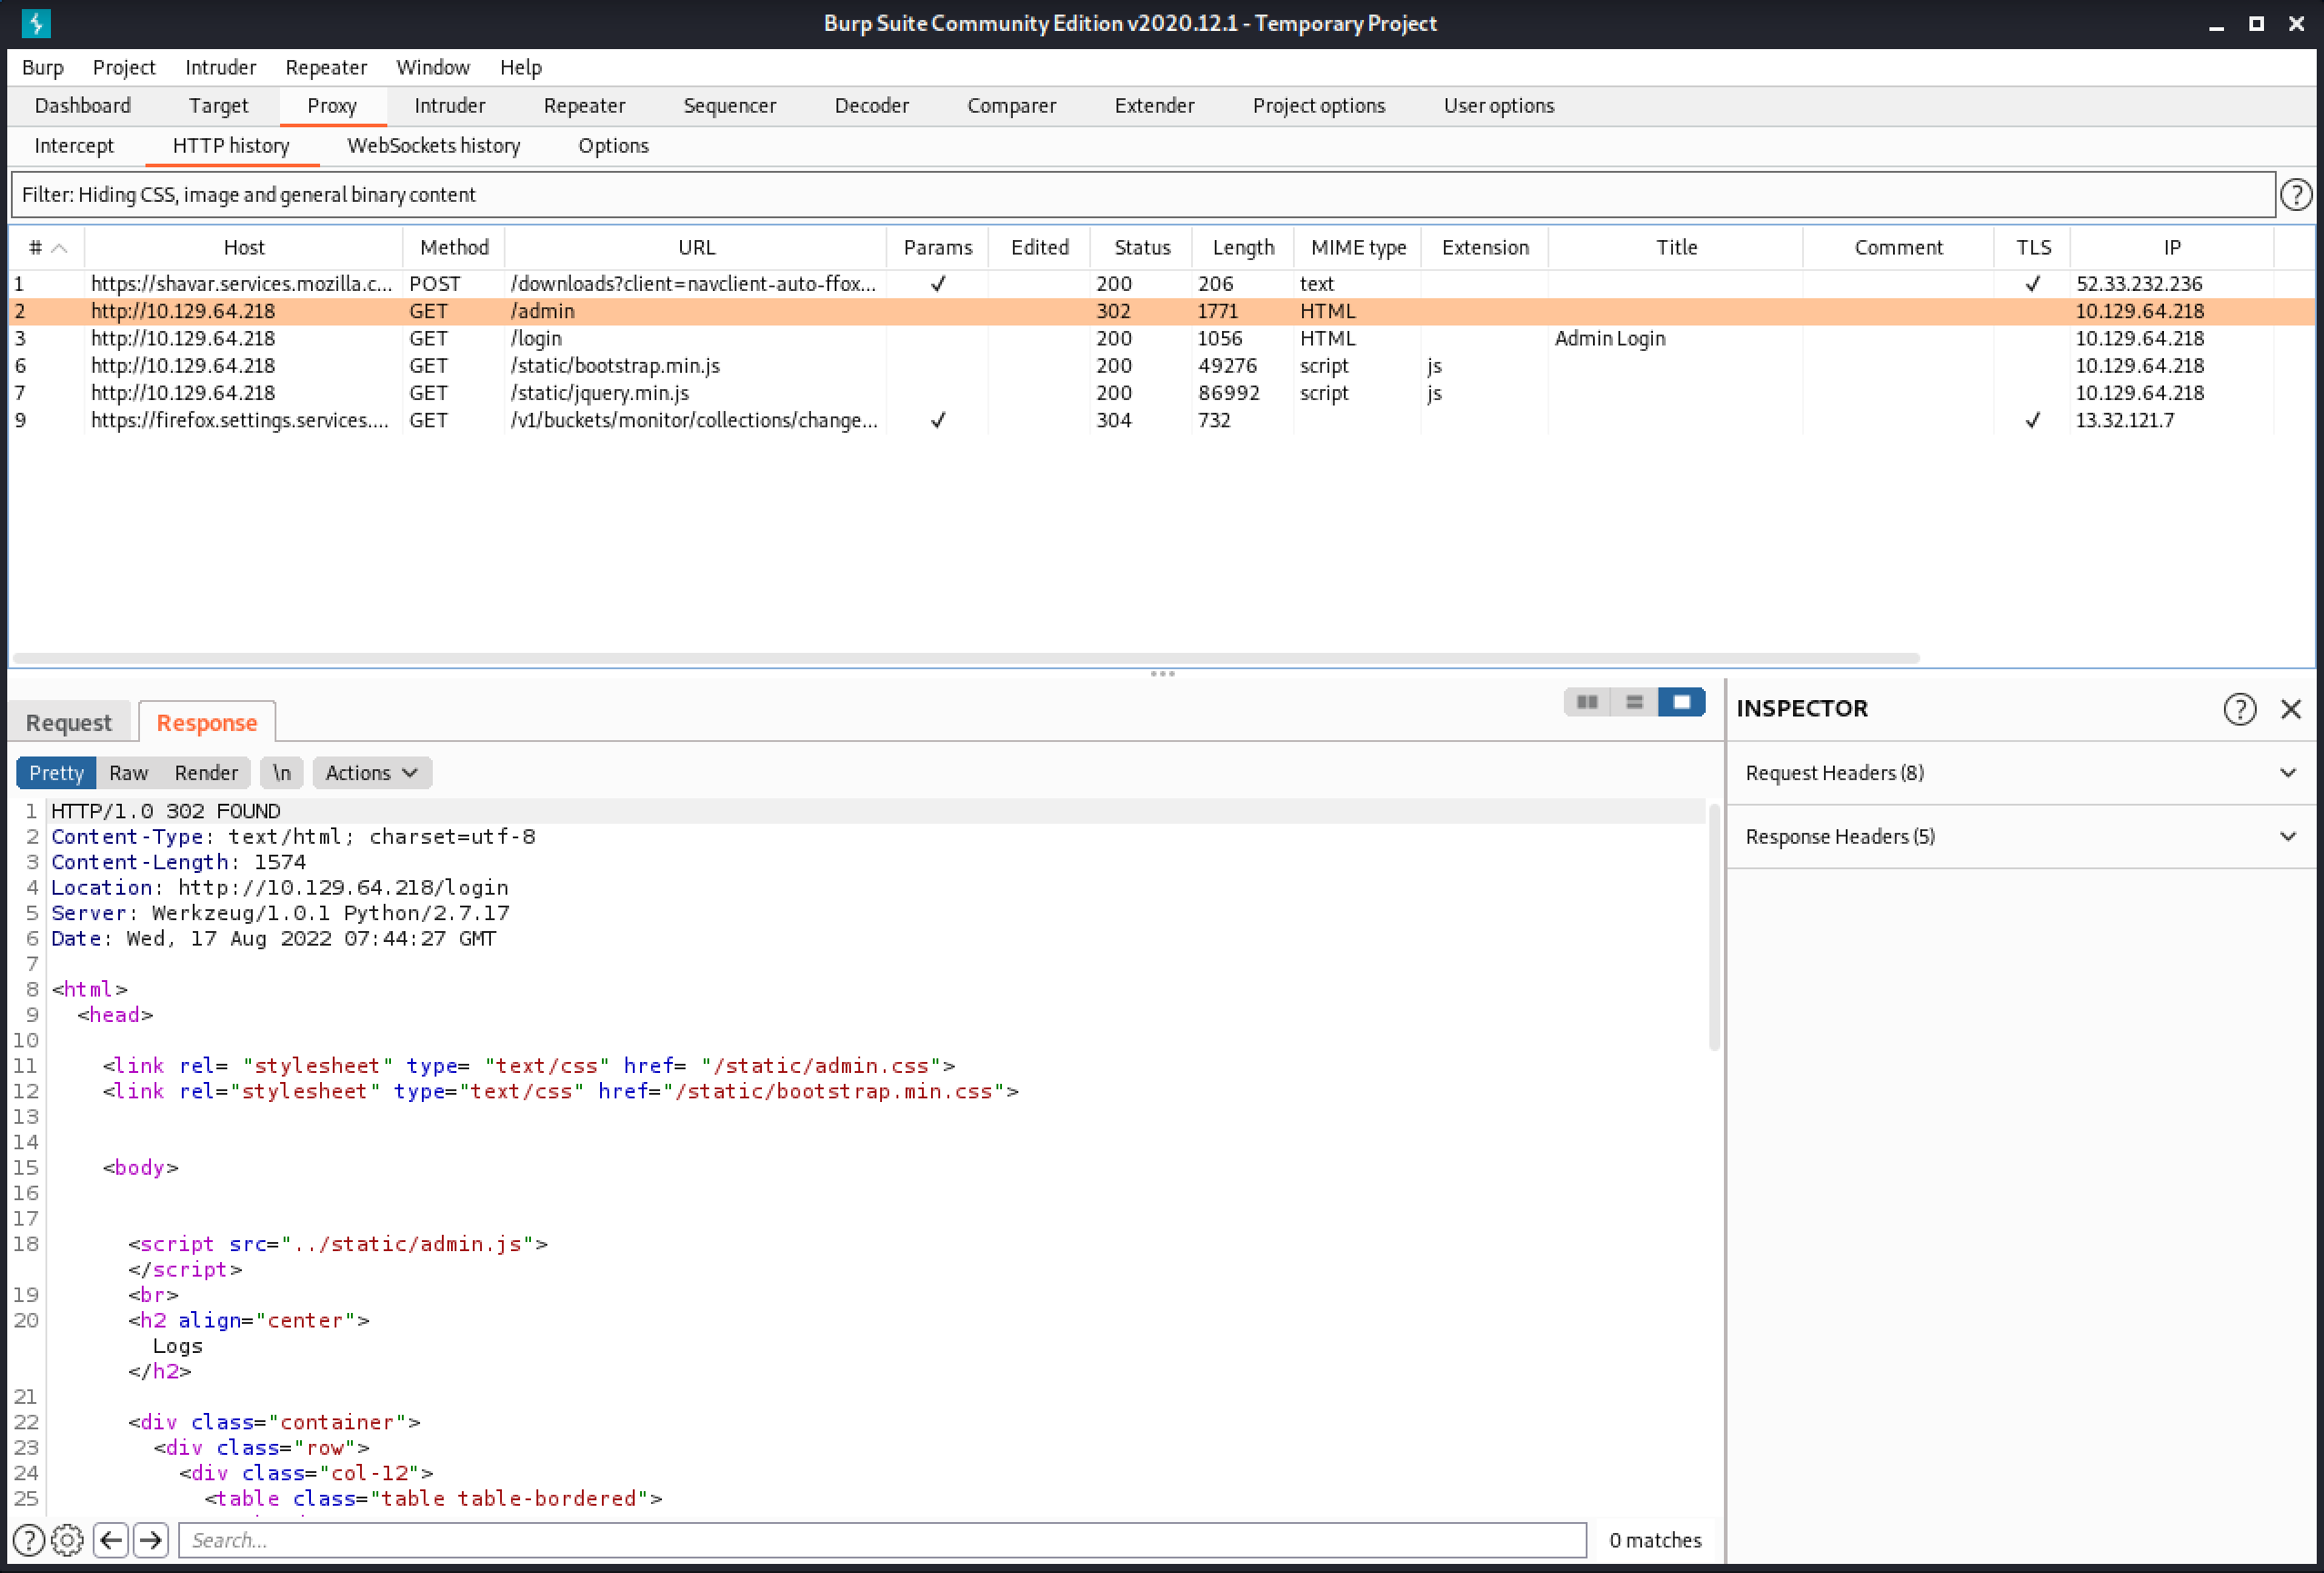
Task: Select the firefox.settings.services GET row
Action: [1161, 421]
